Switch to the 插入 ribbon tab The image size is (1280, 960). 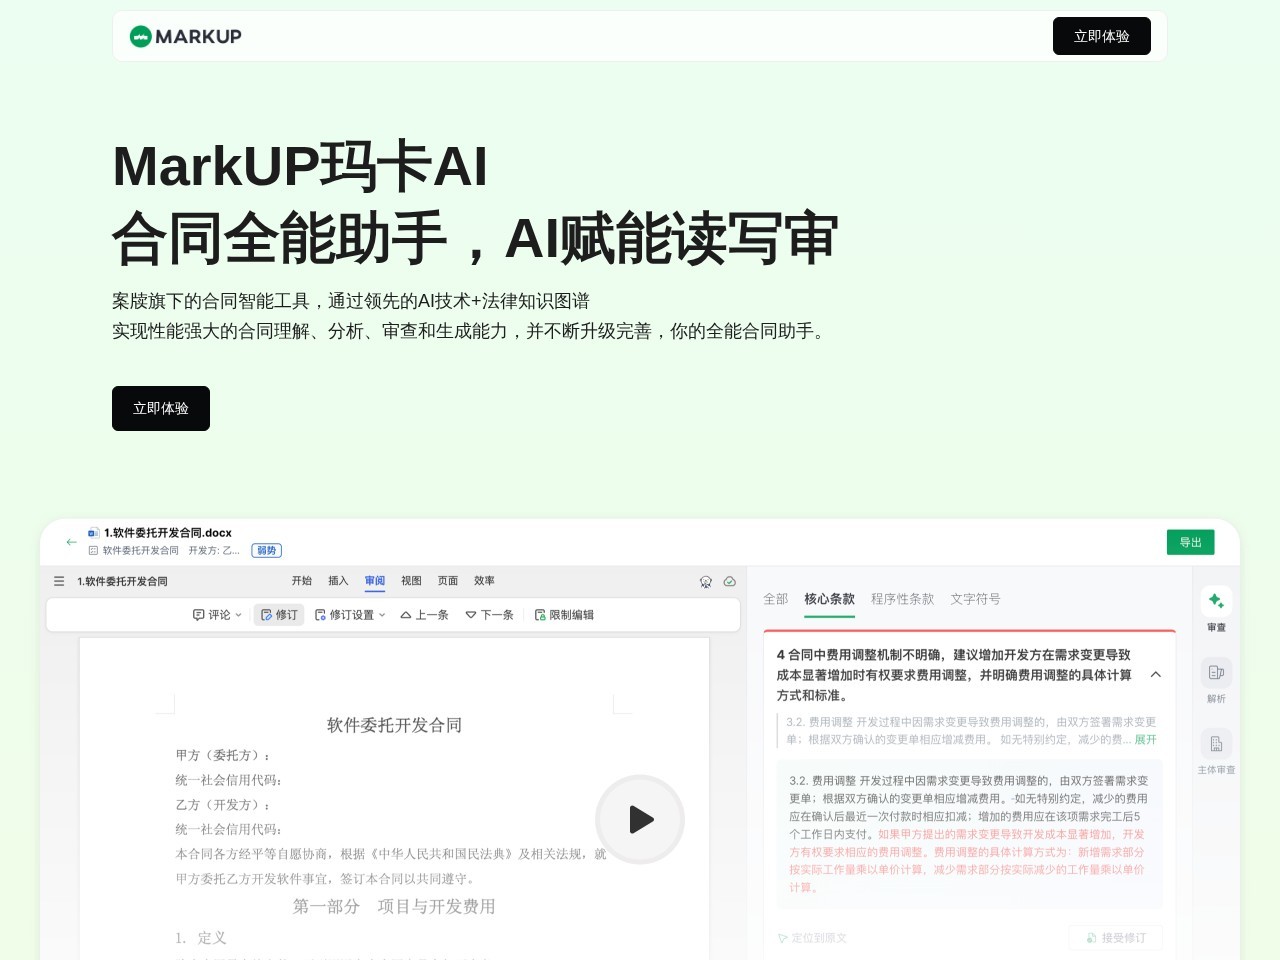pos(338,581)
